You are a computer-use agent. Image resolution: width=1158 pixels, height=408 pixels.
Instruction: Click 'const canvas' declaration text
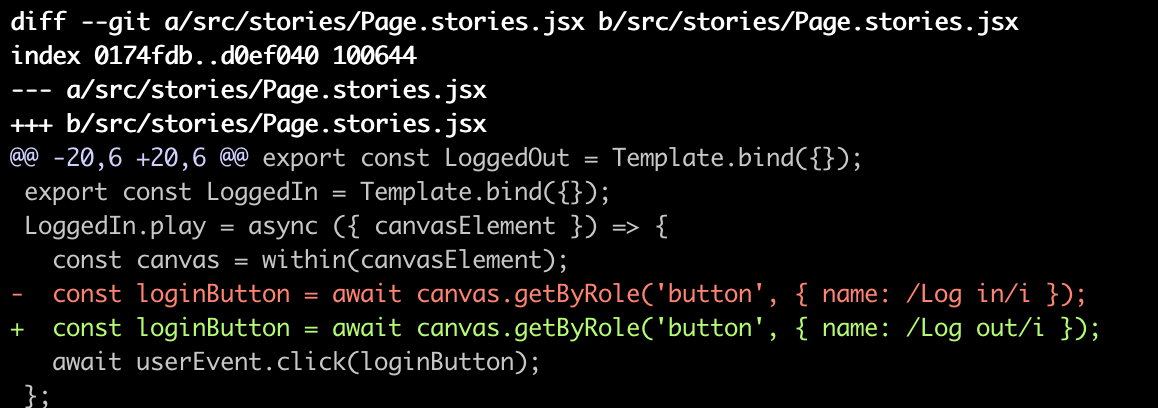point(122,260)
